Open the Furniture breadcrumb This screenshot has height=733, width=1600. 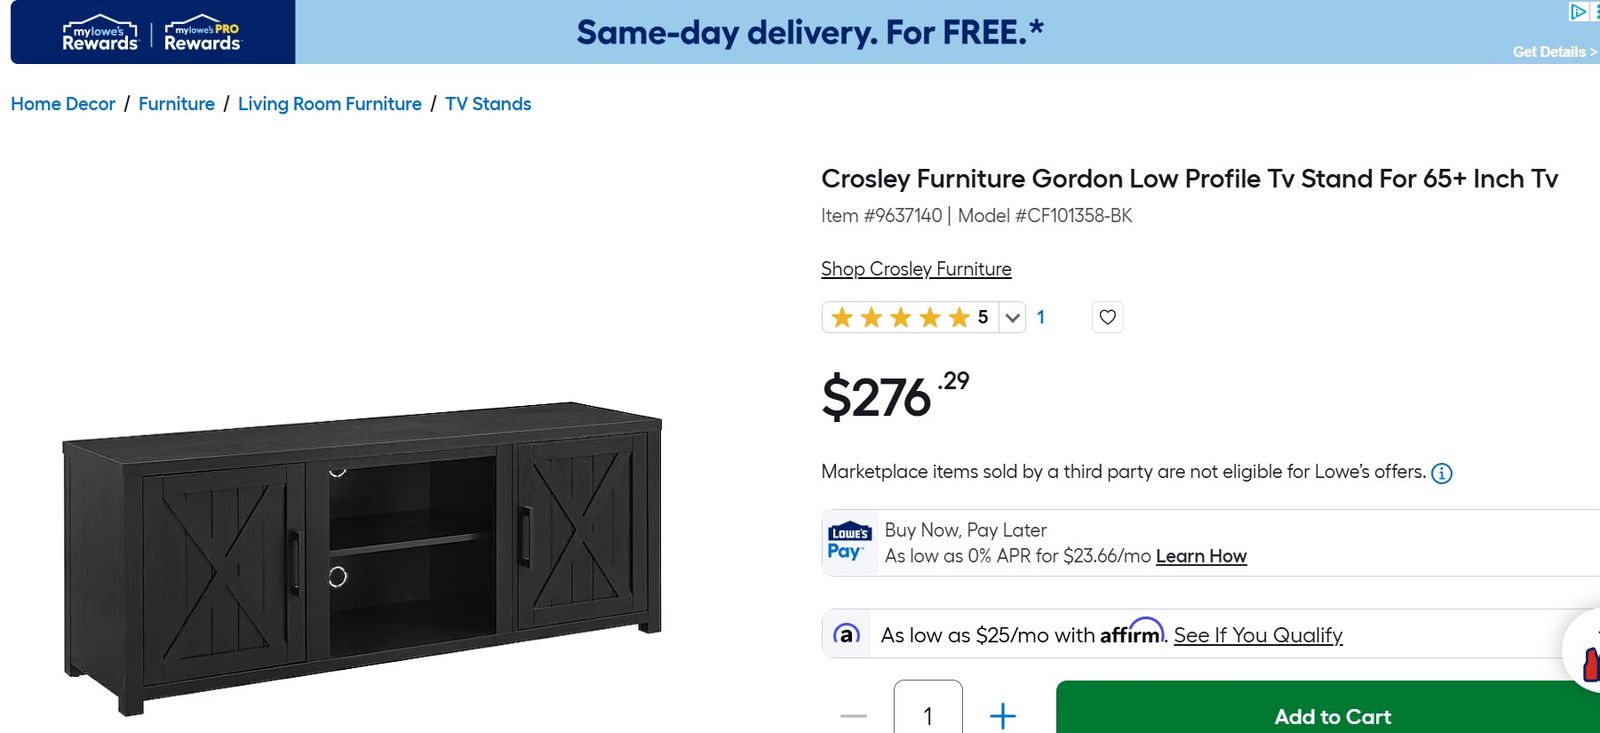coord(176,104)
